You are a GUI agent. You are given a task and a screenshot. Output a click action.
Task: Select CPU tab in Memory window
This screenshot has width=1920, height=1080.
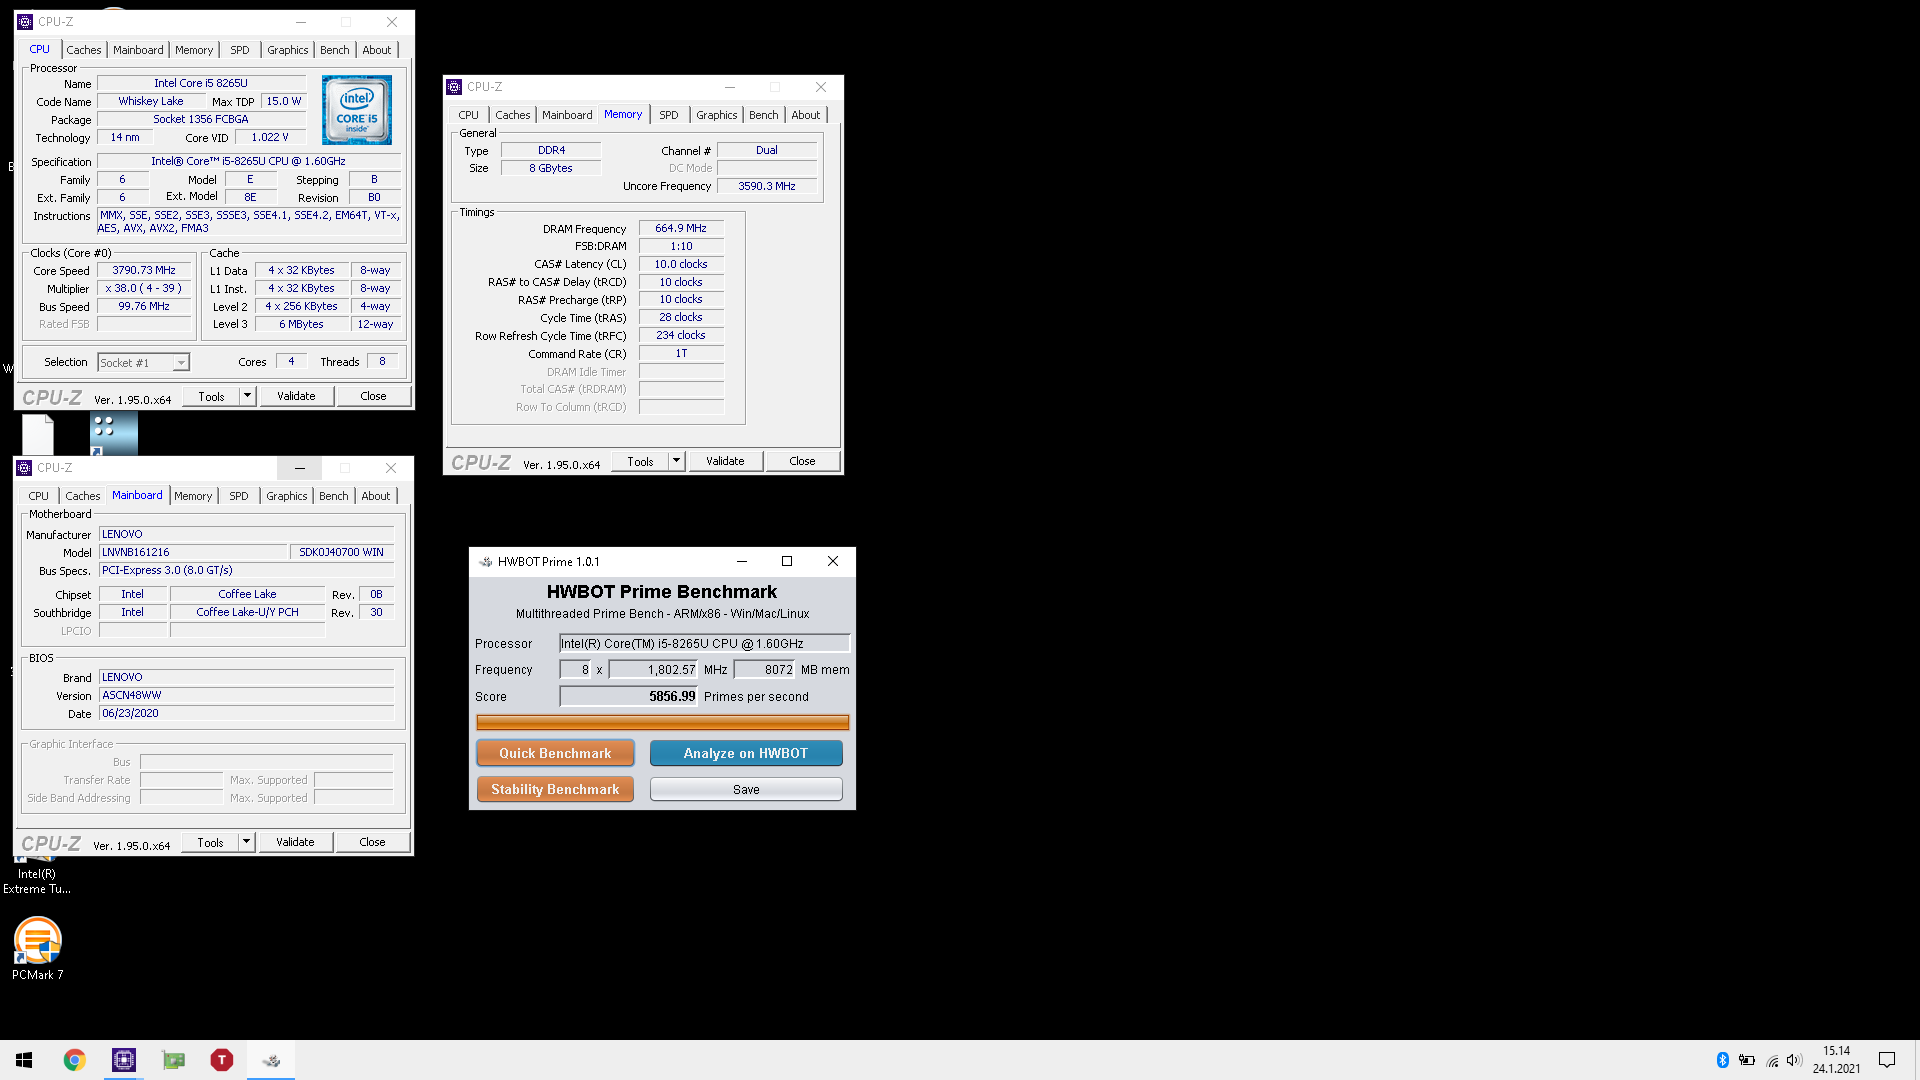(x=469, y=115)
